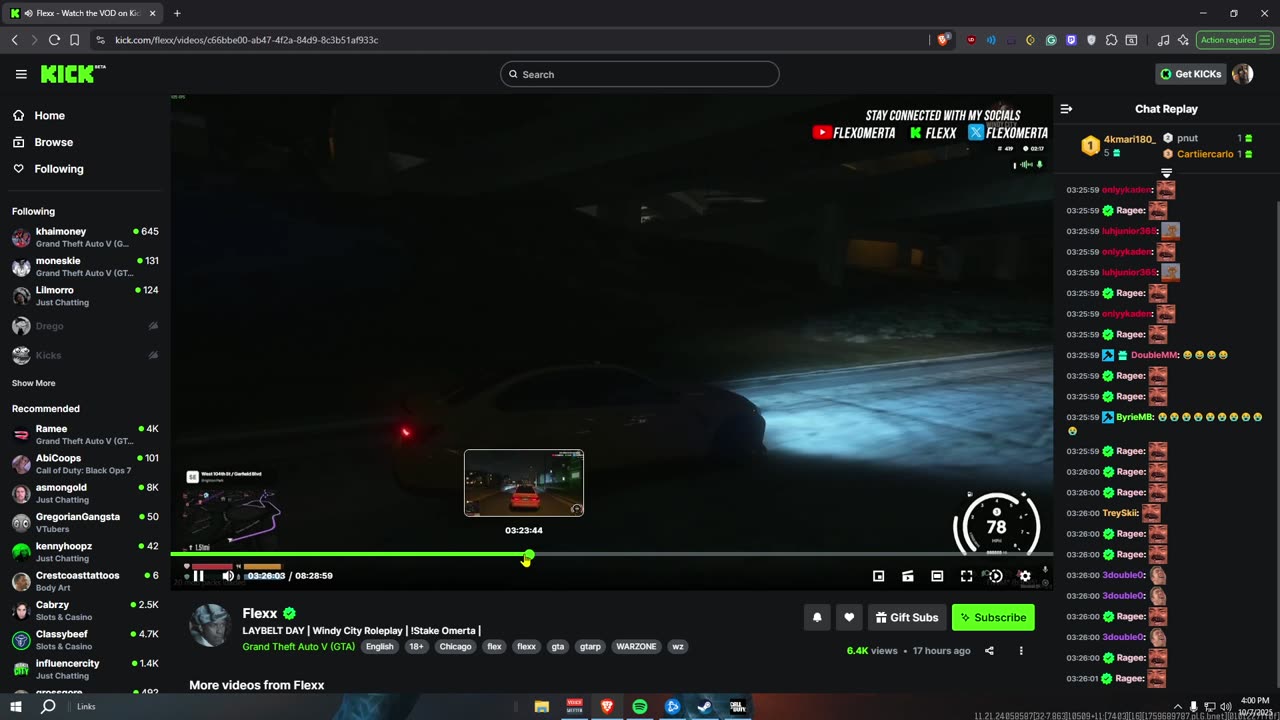Collapse the Chat Replay panel
The image size is (1280, 720).
[x=1066, y=109]
